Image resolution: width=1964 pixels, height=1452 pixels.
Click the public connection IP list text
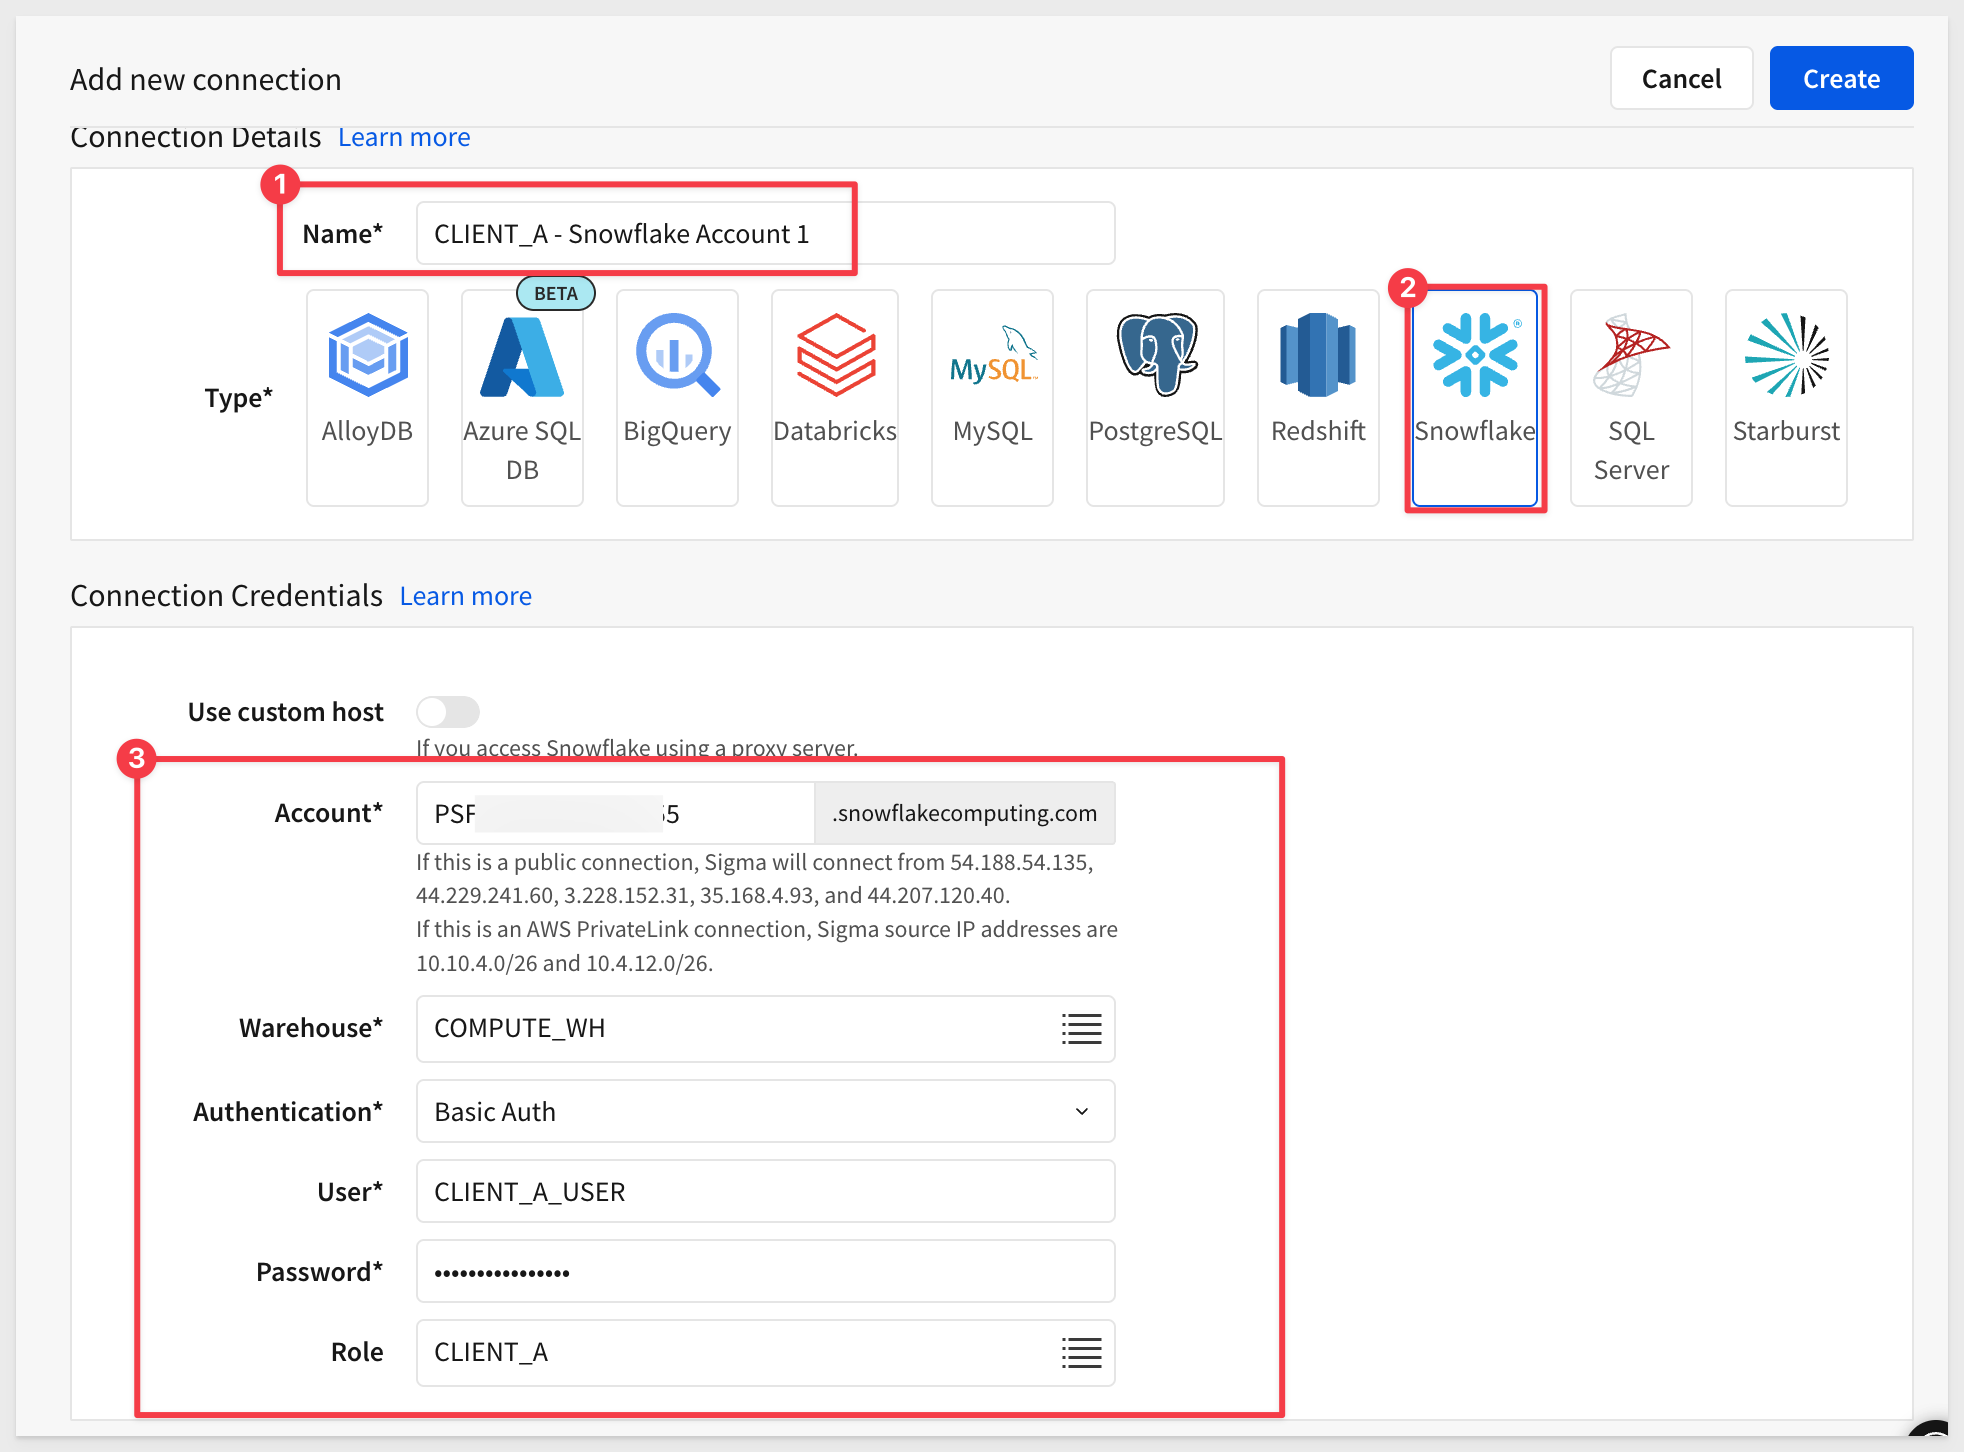click(x=755, y=878)
